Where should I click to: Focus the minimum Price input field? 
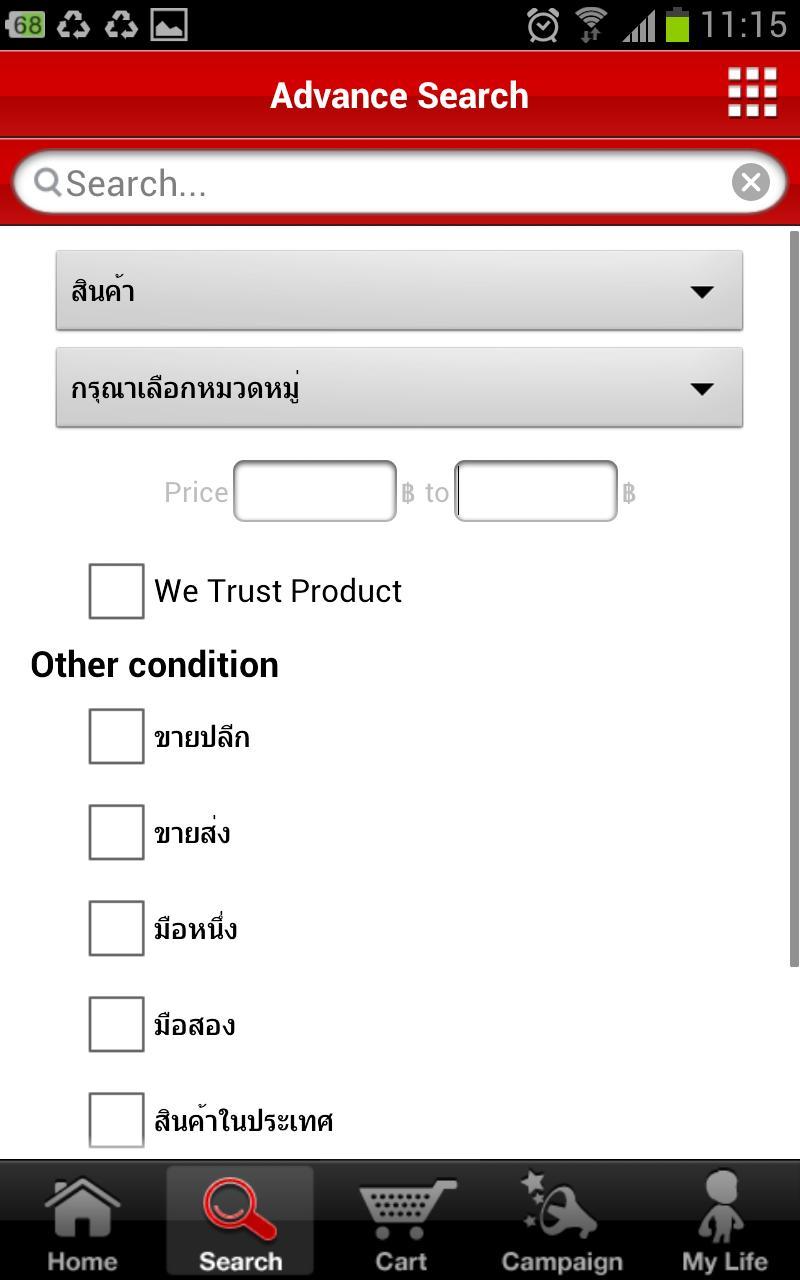coord(315,491)
